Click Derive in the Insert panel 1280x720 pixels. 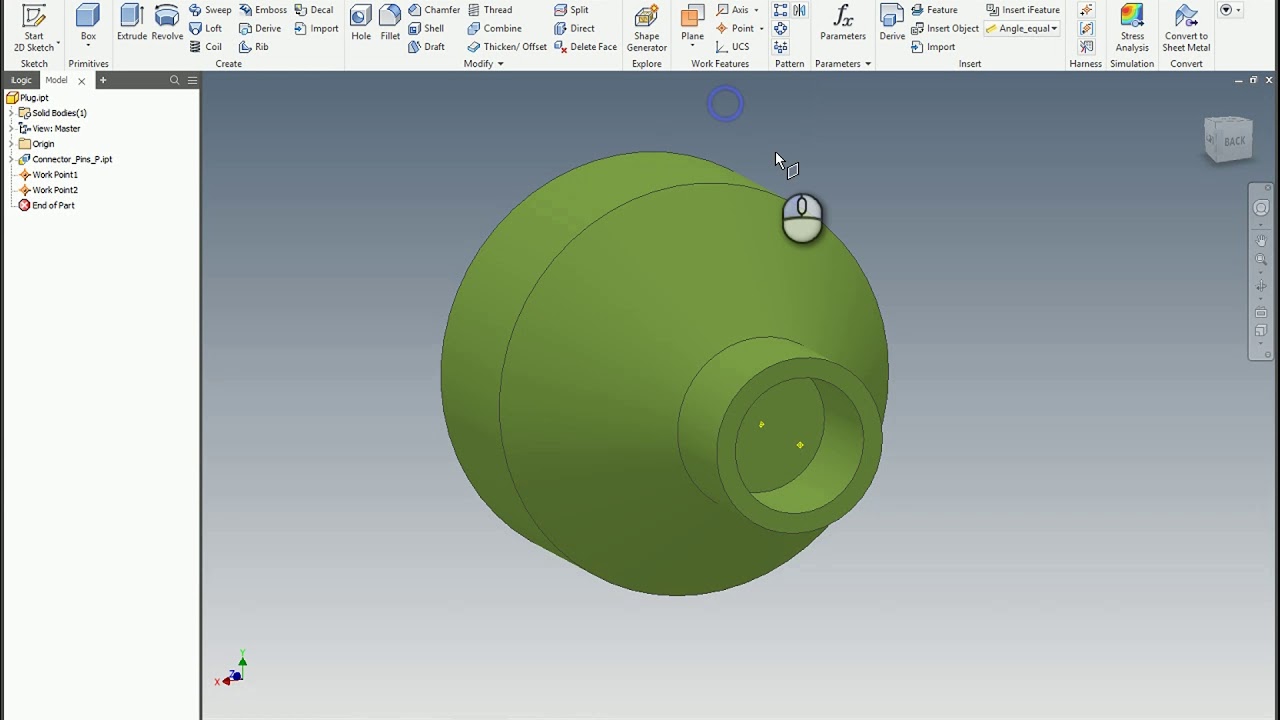[892, 23]
